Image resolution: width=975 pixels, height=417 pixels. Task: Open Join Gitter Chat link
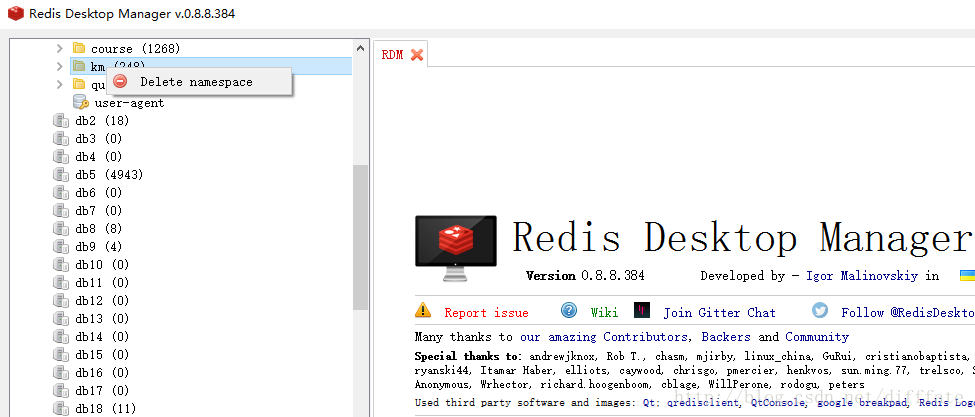click(719, 313)
